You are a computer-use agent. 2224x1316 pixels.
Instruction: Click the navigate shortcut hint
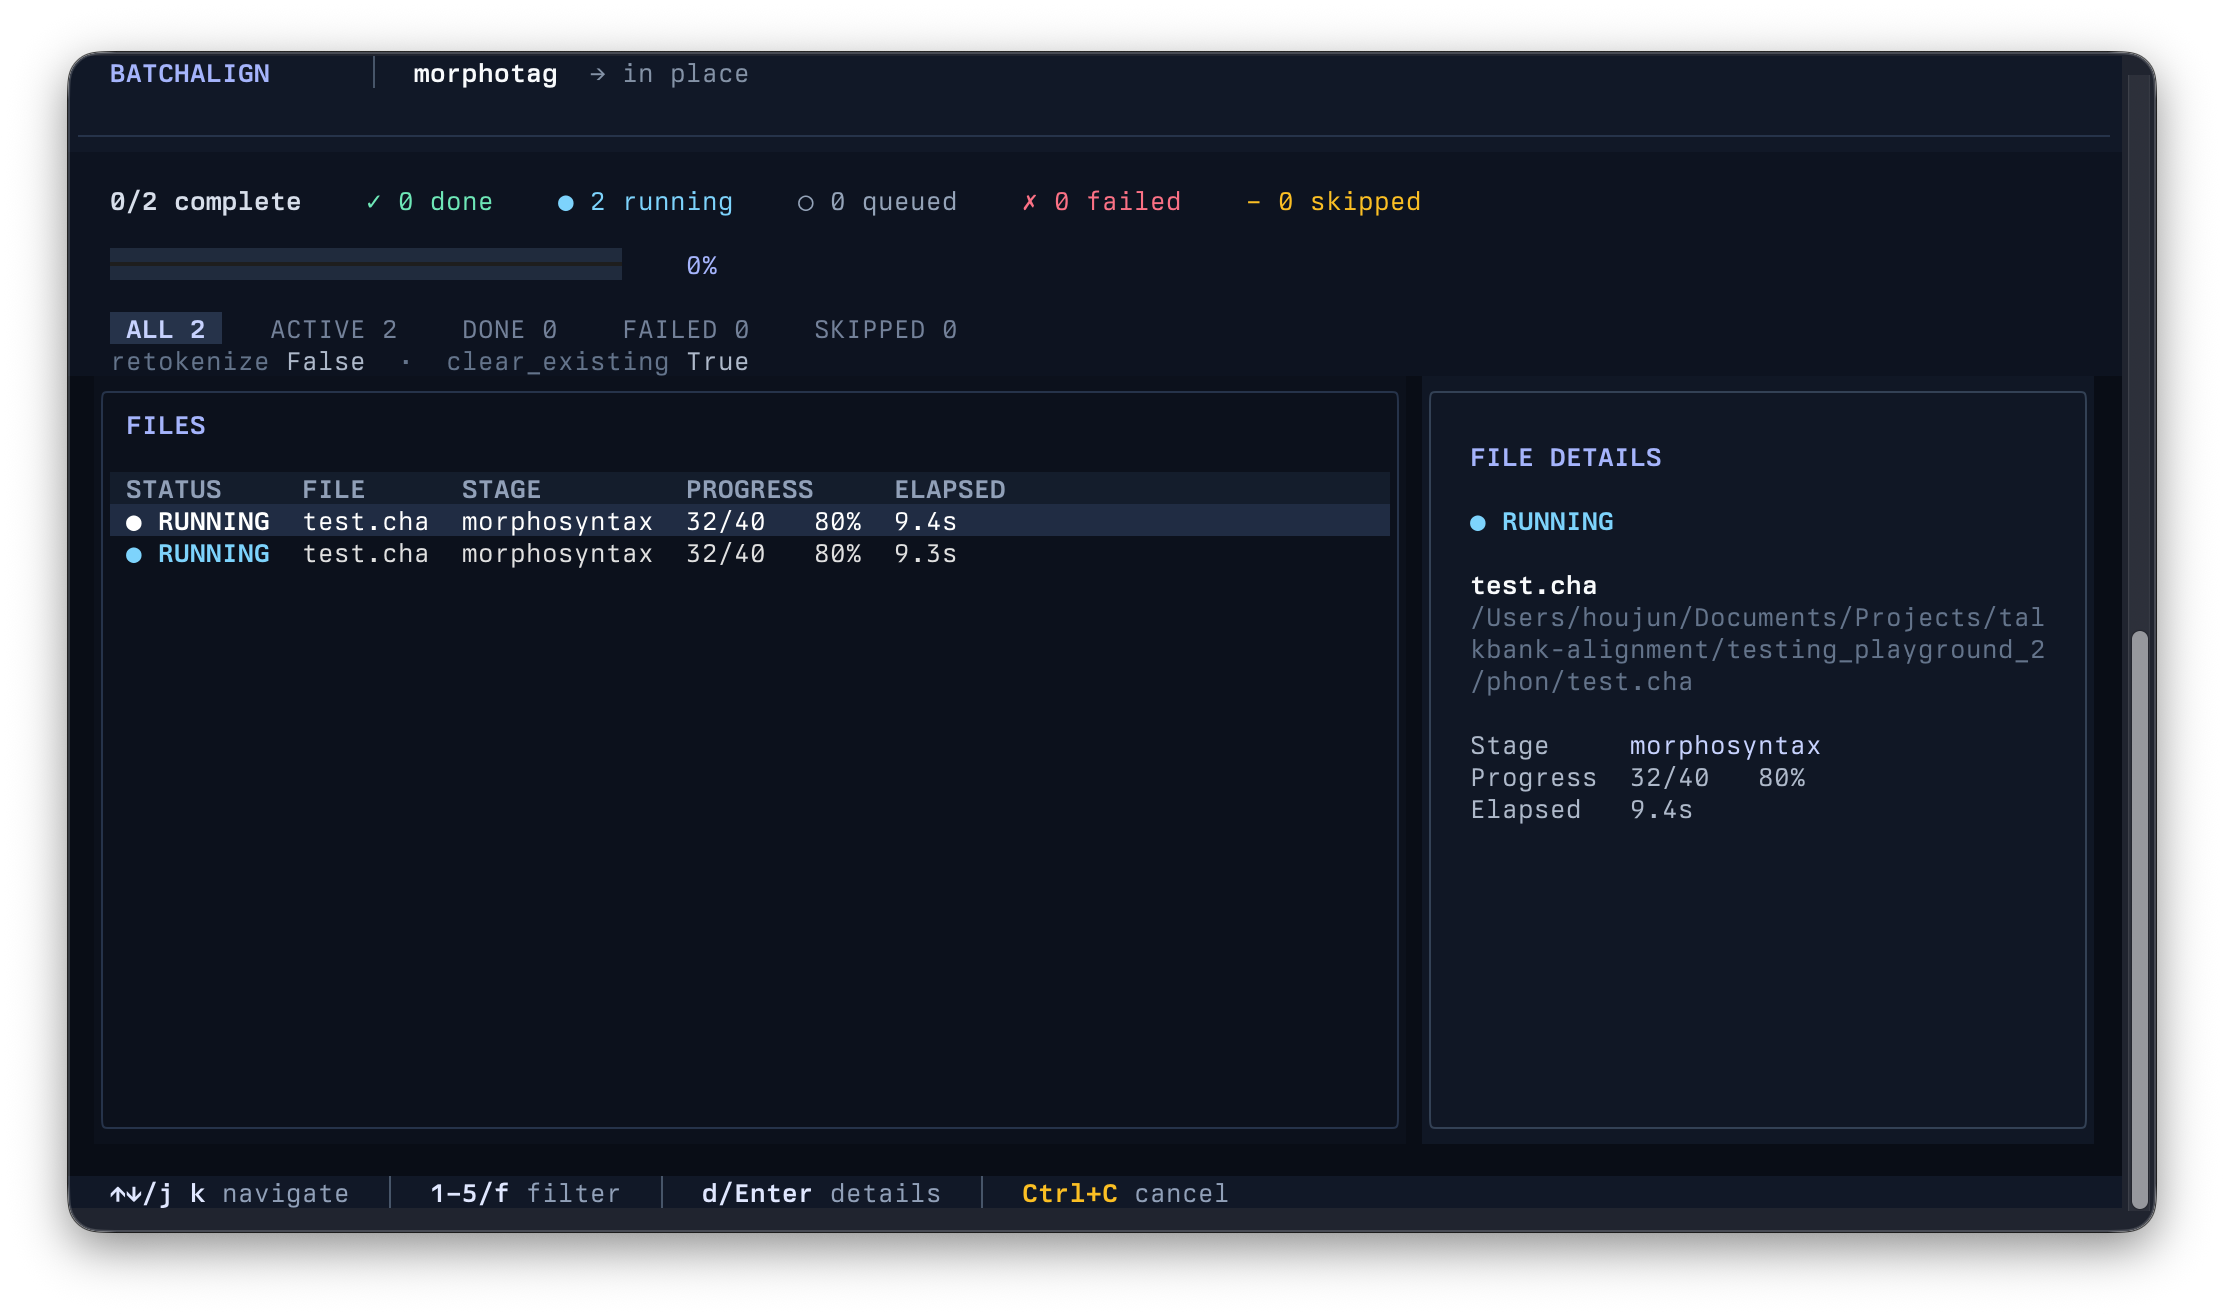coord(229,1193)
